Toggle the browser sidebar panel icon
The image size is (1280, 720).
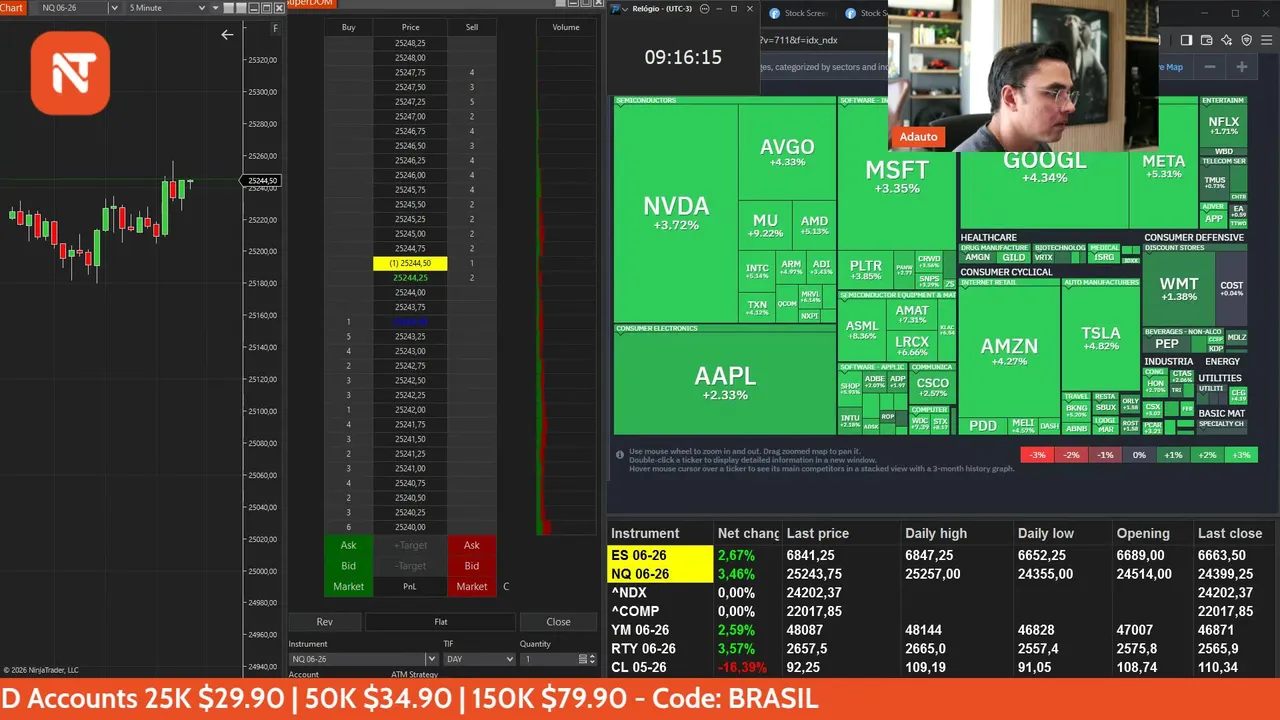1186,40
